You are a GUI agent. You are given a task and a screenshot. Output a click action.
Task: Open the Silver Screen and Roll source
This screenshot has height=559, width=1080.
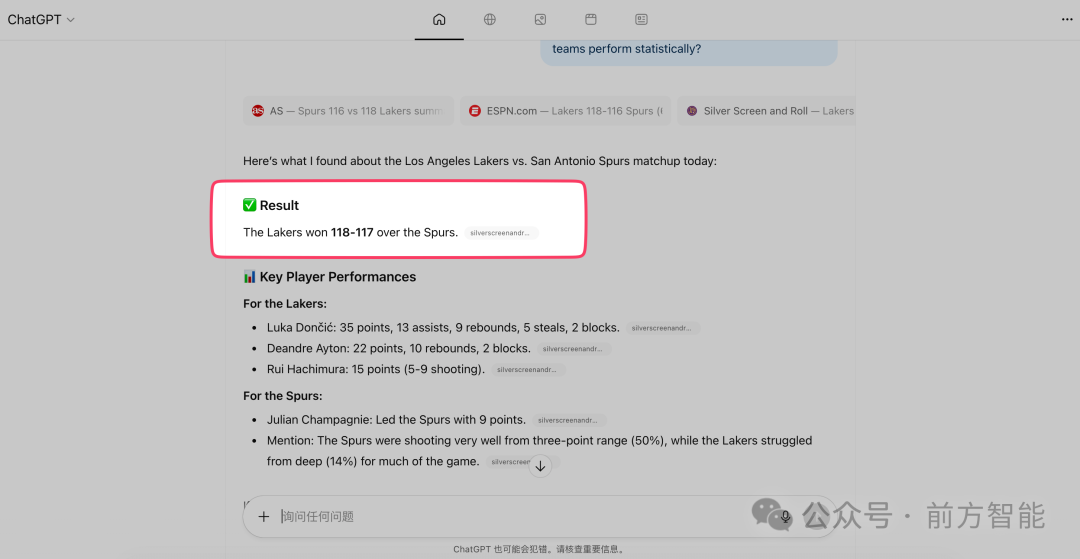(x=767, y=111)
